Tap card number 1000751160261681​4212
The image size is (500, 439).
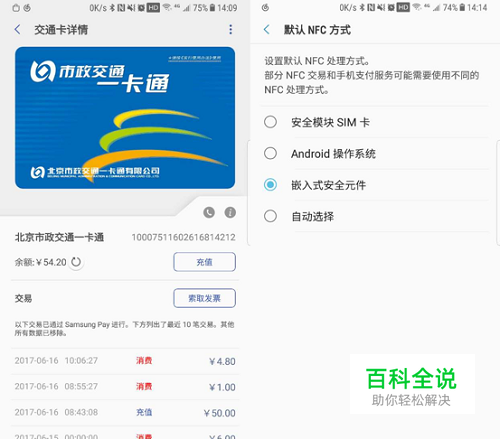pos(183,237)
